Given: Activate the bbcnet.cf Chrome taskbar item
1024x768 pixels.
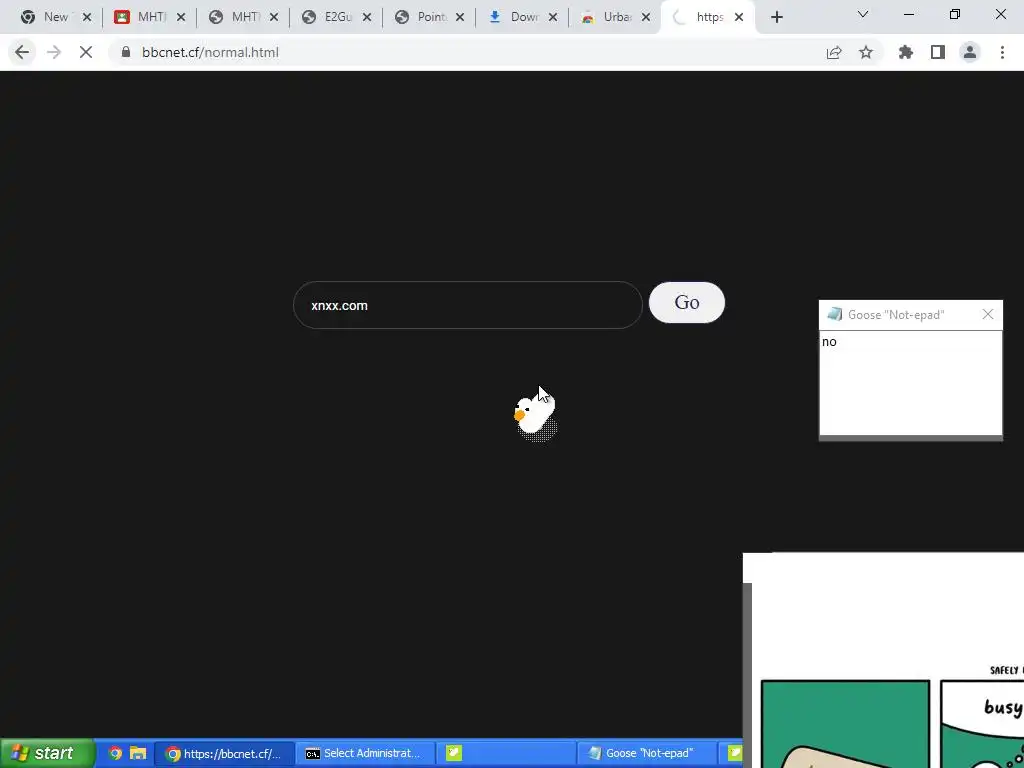Looking at the screenshot, I should 224,753.
